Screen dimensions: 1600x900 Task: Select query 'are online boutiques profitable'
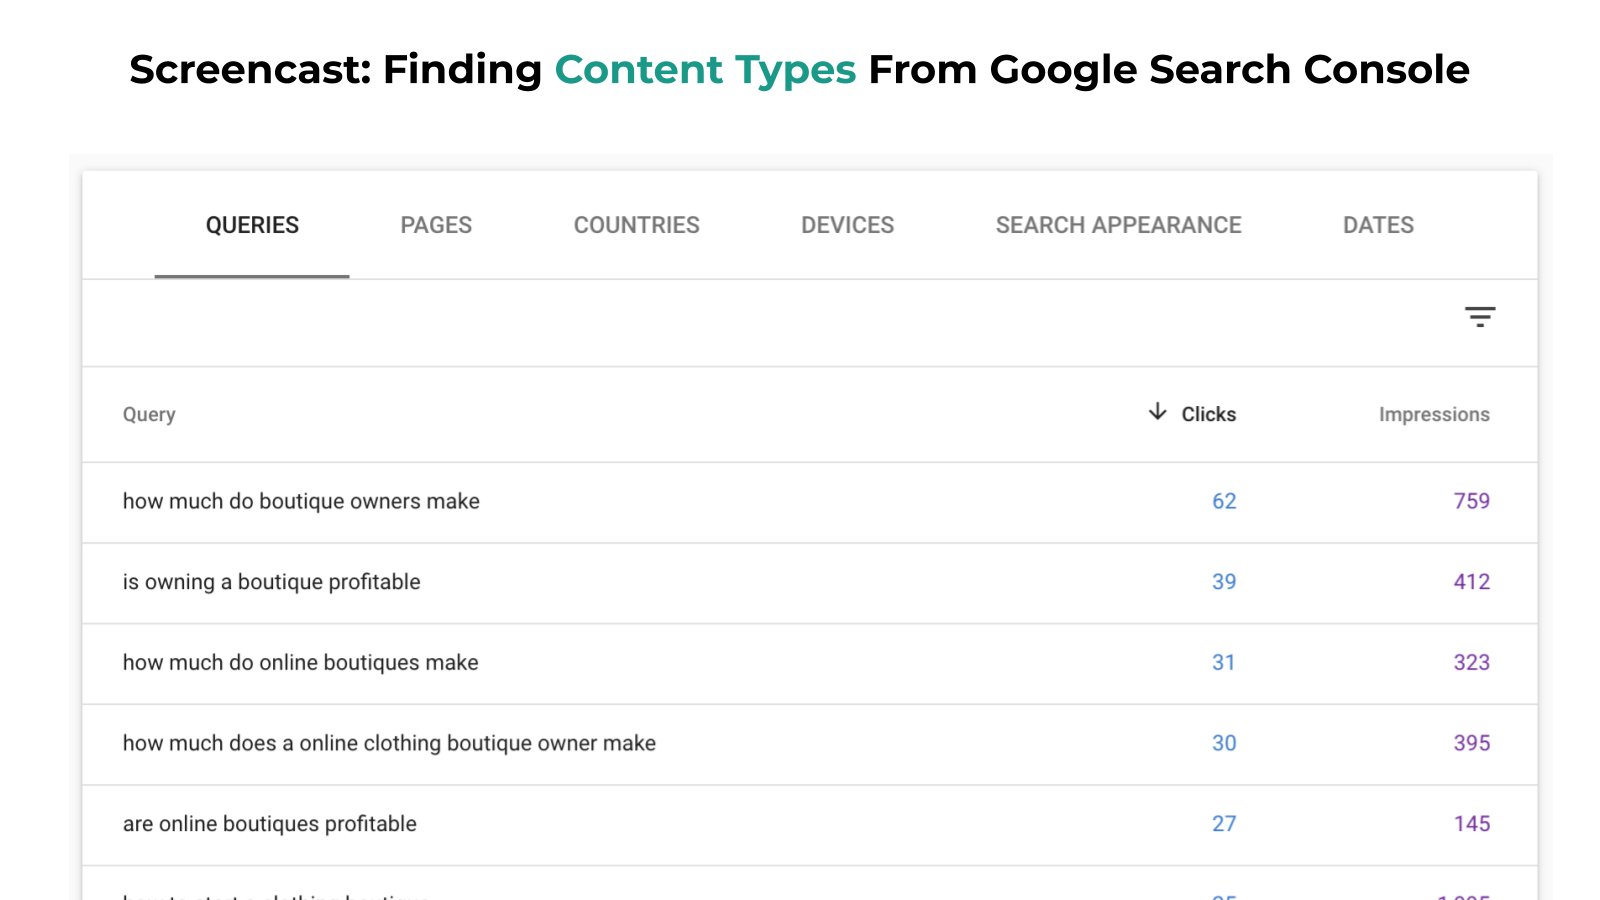[x=269, y=824]
